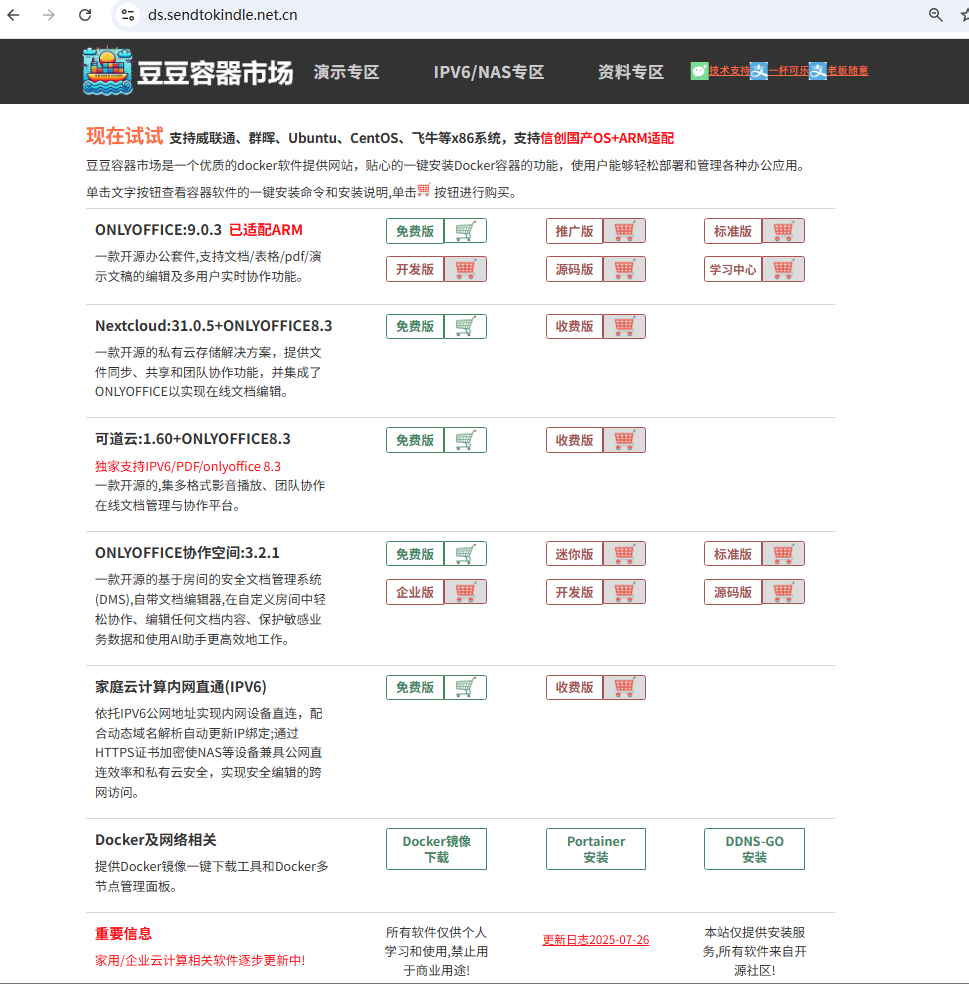The height and width of the screenshot is (984, 969).
Task: Click 家庭云计算 row 免费版 button
Action: (415, 687)
